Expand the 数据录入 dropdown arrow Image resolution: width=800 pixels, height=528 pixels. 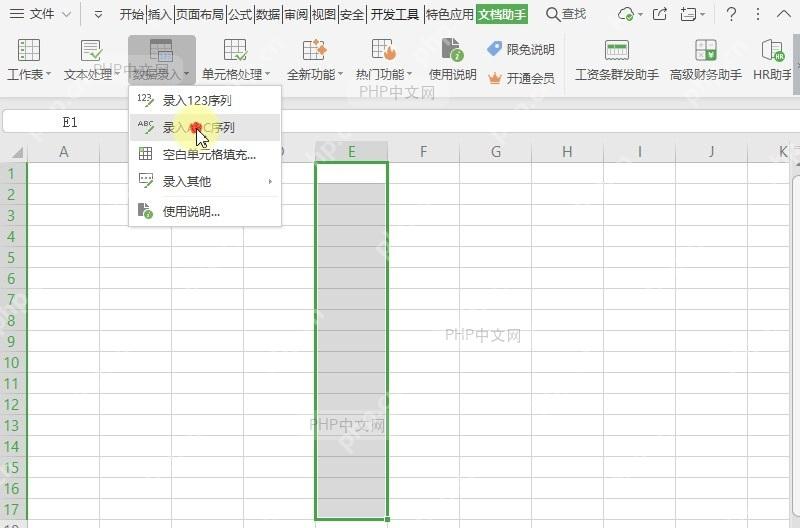pos(186,74)
